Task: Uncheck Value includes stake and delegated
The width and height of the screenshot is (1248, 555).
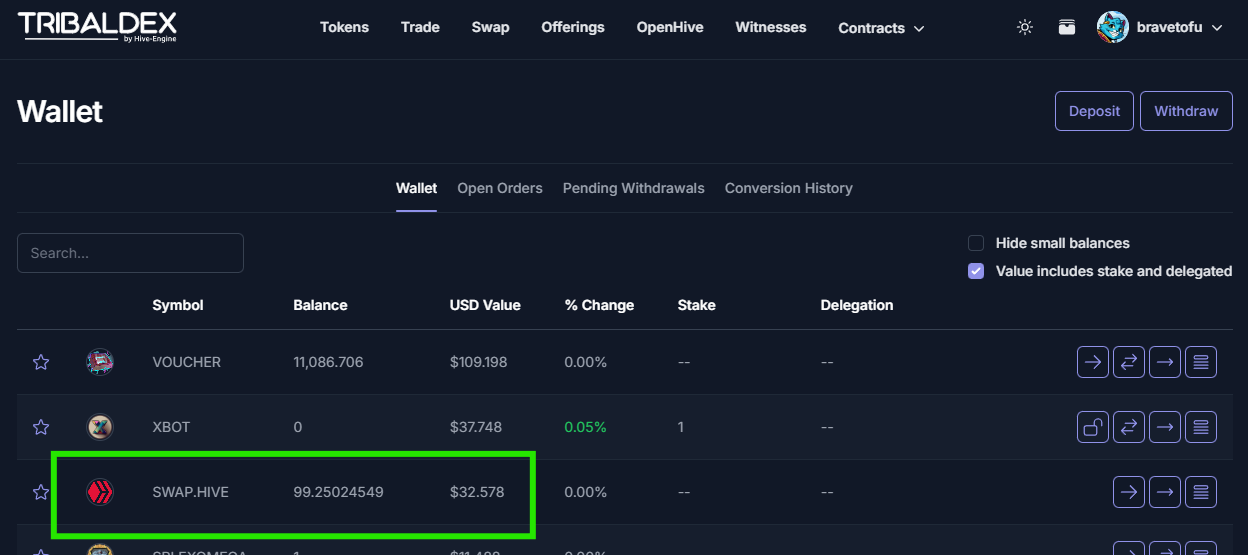Action: (976, 271)
